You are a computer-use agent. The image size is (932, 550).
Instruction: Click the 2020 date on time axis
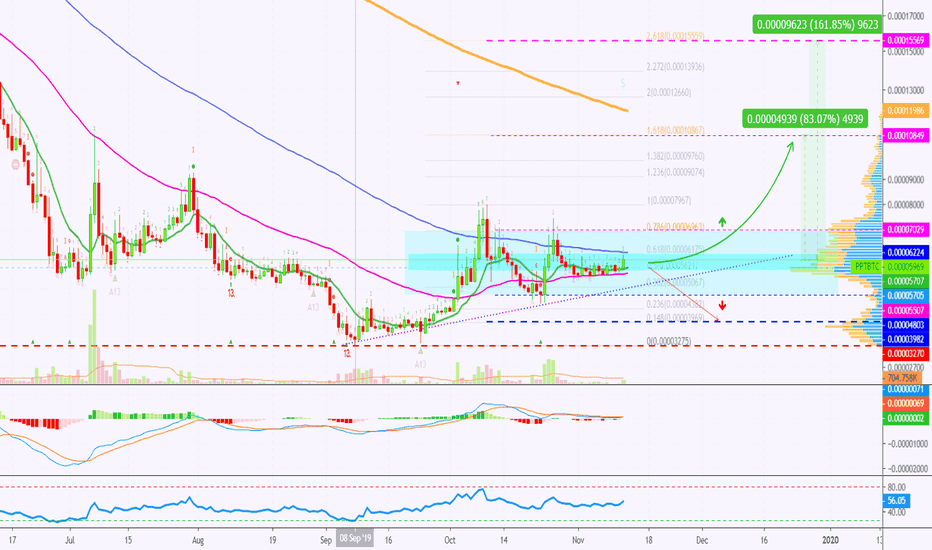[x=830, y=540]
